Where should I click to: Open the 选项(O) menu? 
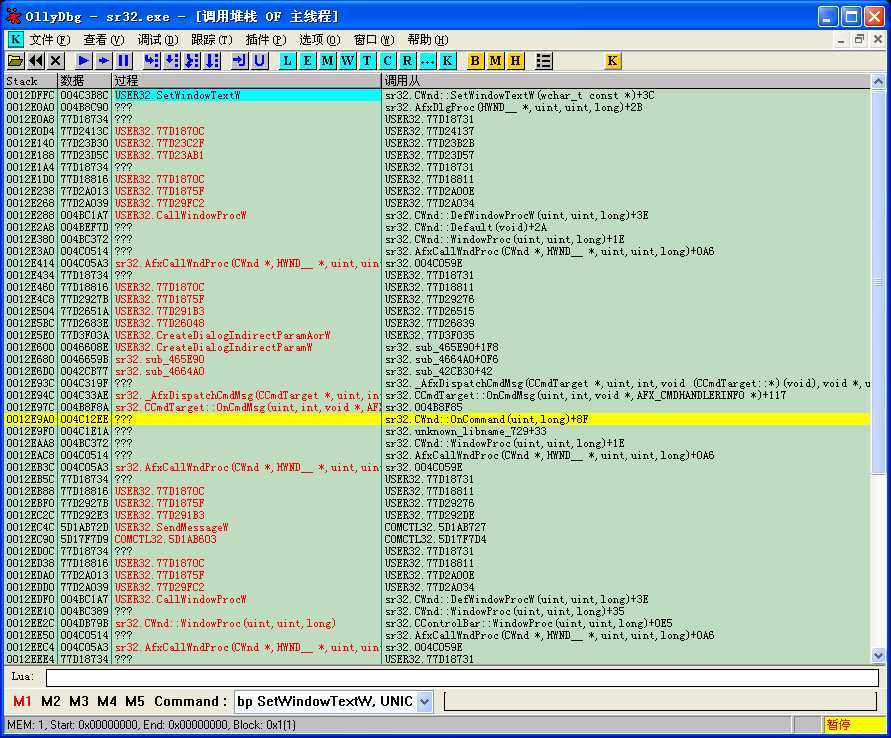[319, 40]
